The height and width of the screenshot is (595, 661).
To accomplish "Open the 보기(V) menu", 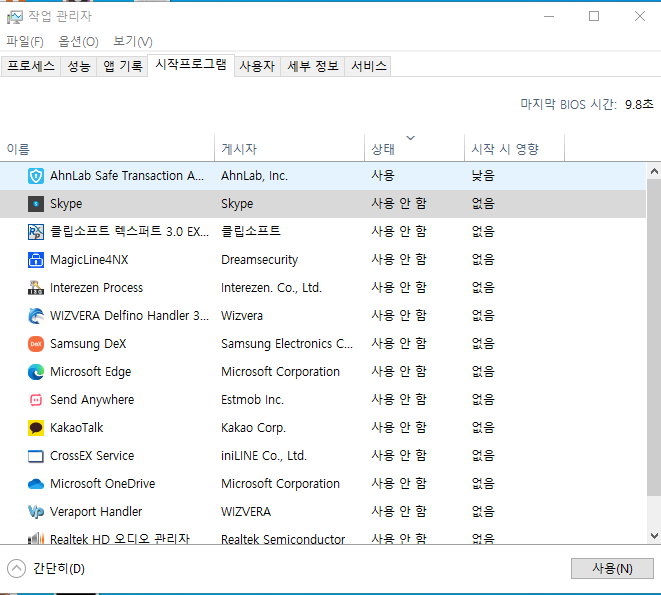I will pyautogui.click(x=133, y=41).
